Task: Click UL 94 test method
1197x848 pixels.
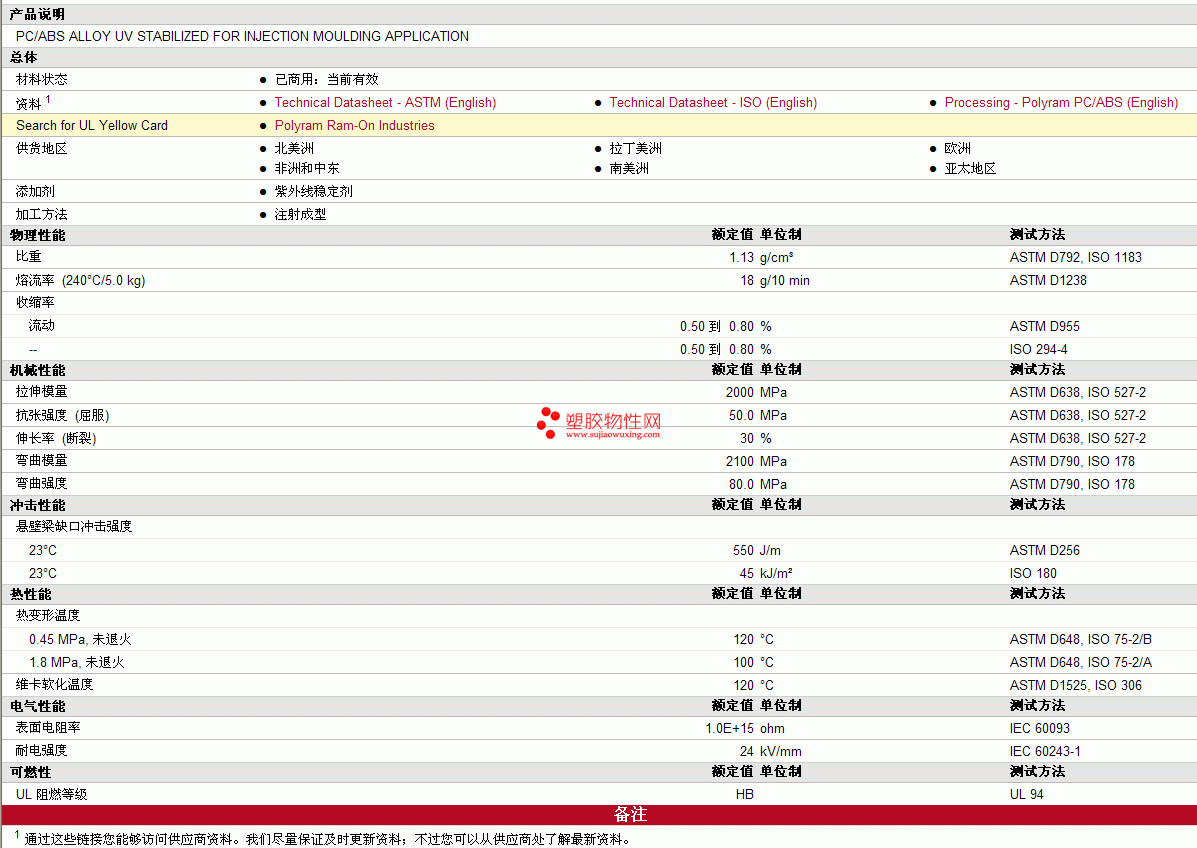Action: click(x=1026, y=794)
